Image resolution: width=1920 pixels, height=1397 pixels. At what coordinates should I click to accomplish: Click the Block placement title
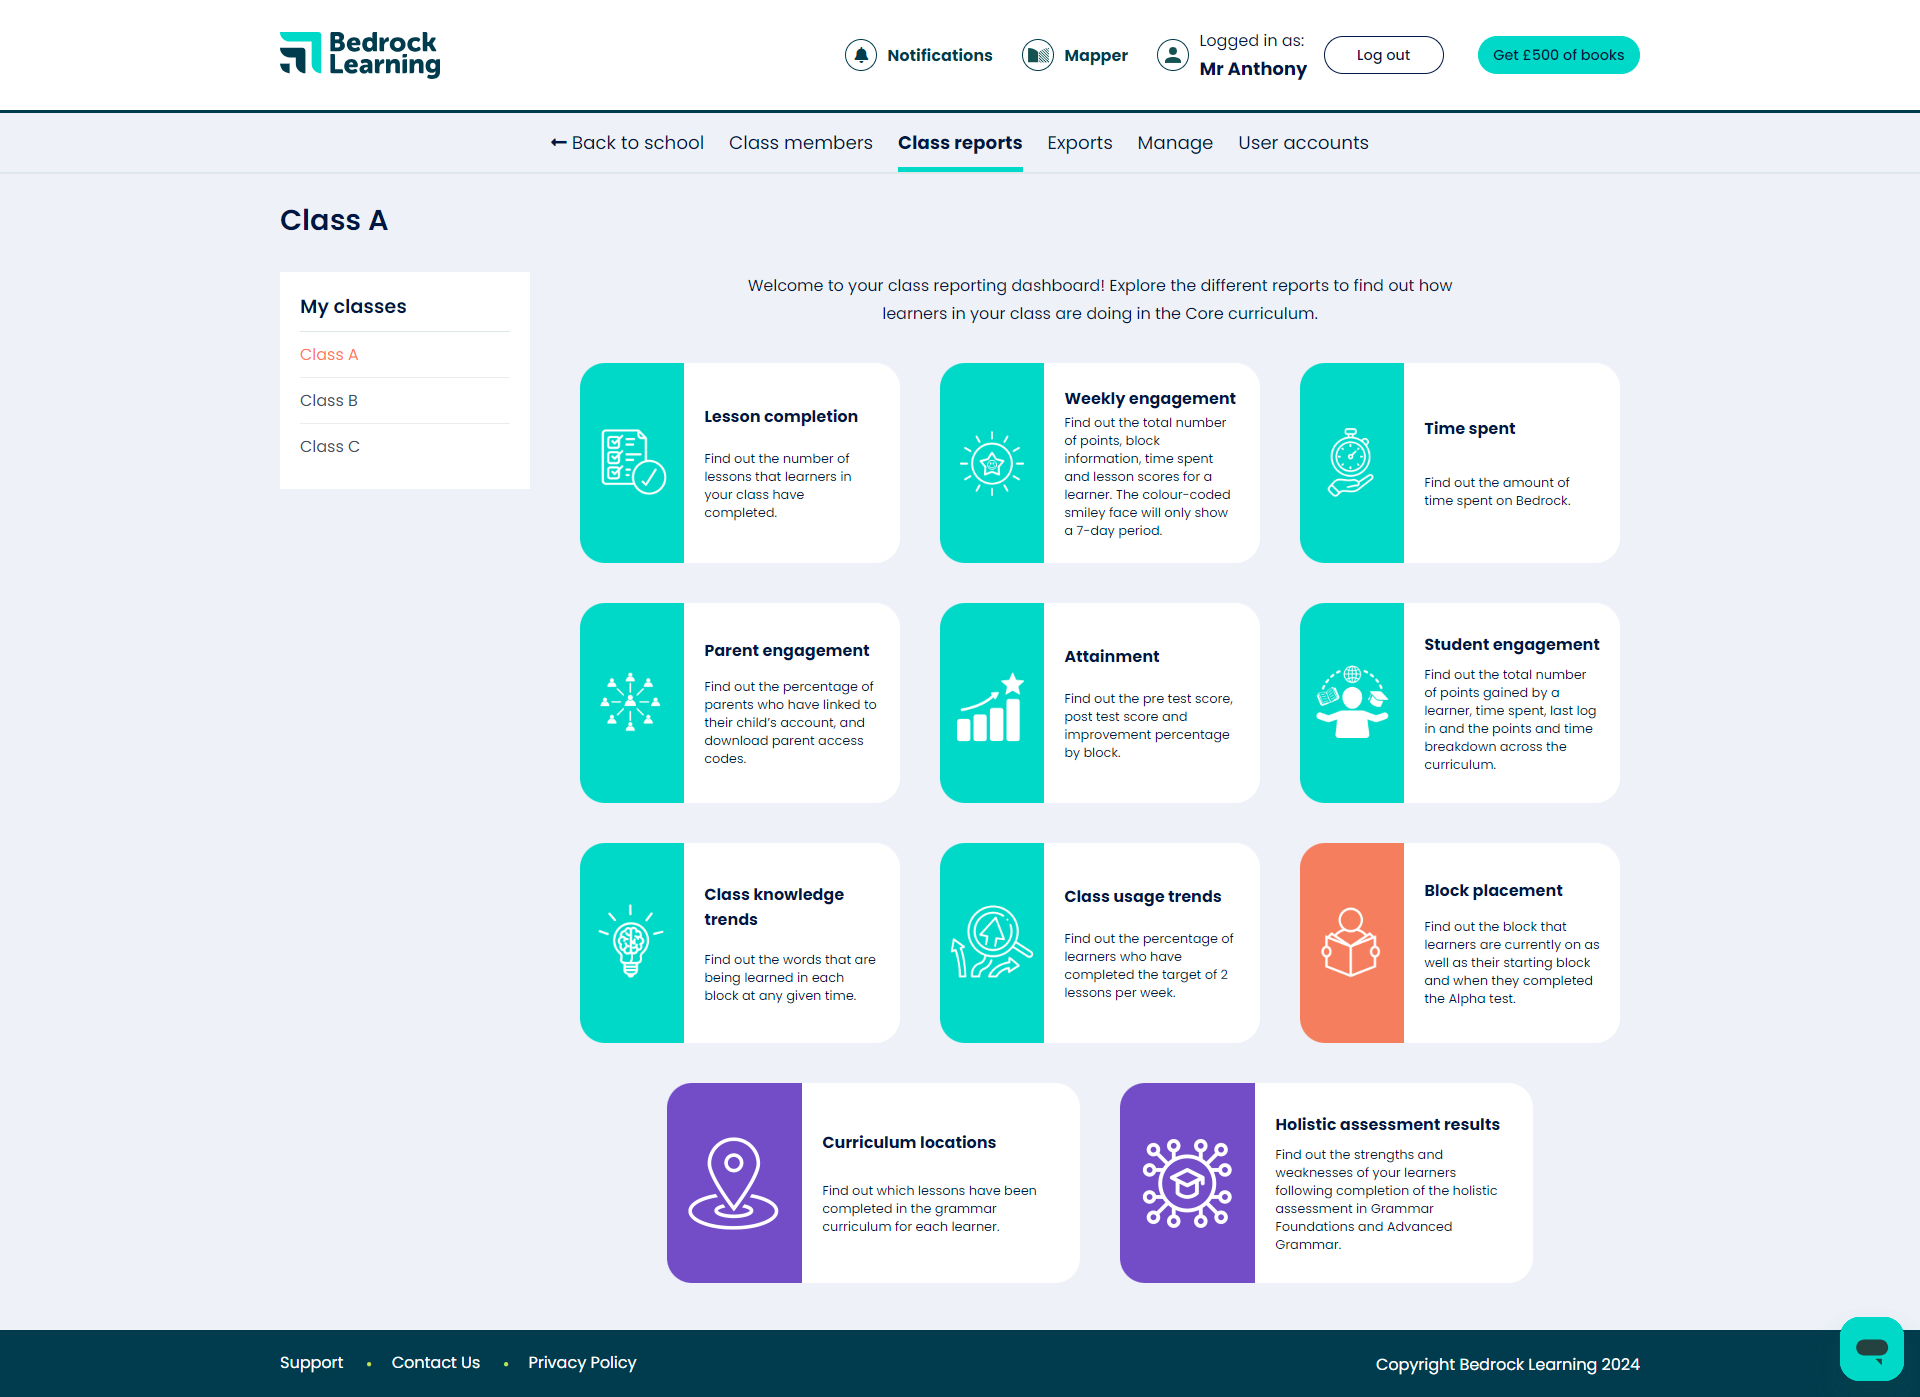coord(1493,890)
